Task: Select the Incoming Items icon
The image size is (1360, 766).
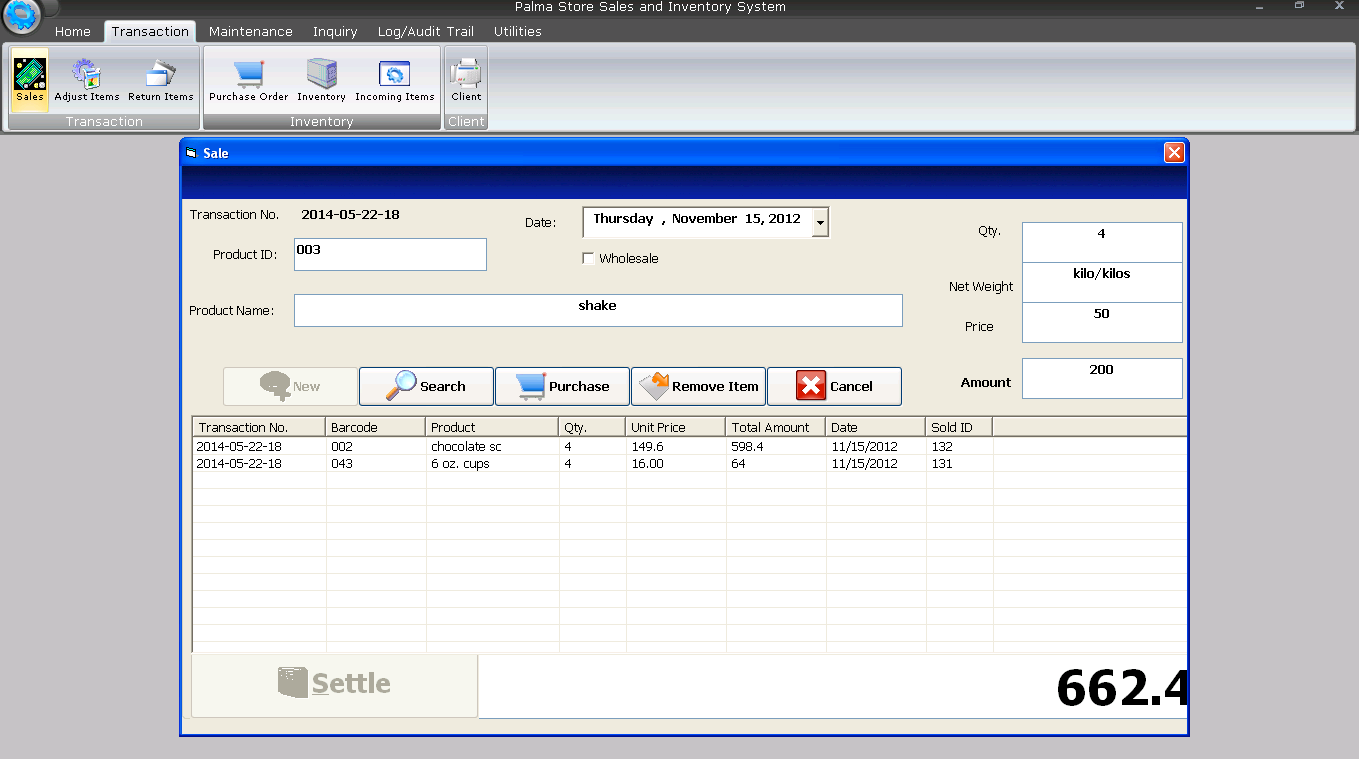Action: point(394,80)
